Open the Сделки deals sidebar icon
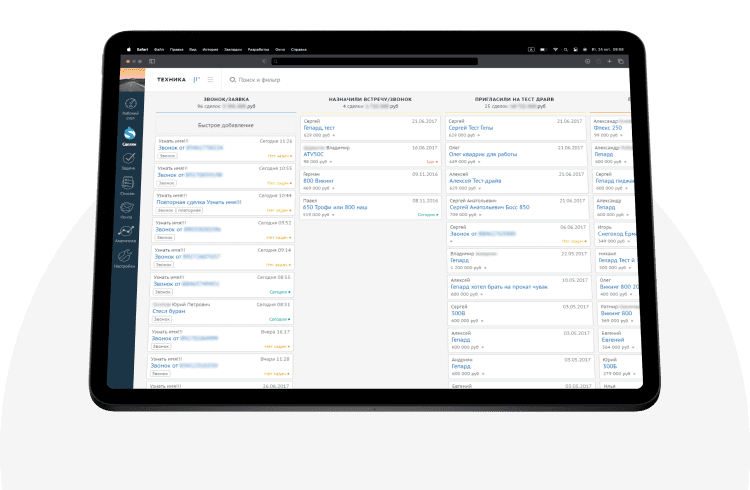This screenshot has height=490, width=750. click(x=129, y=134)
